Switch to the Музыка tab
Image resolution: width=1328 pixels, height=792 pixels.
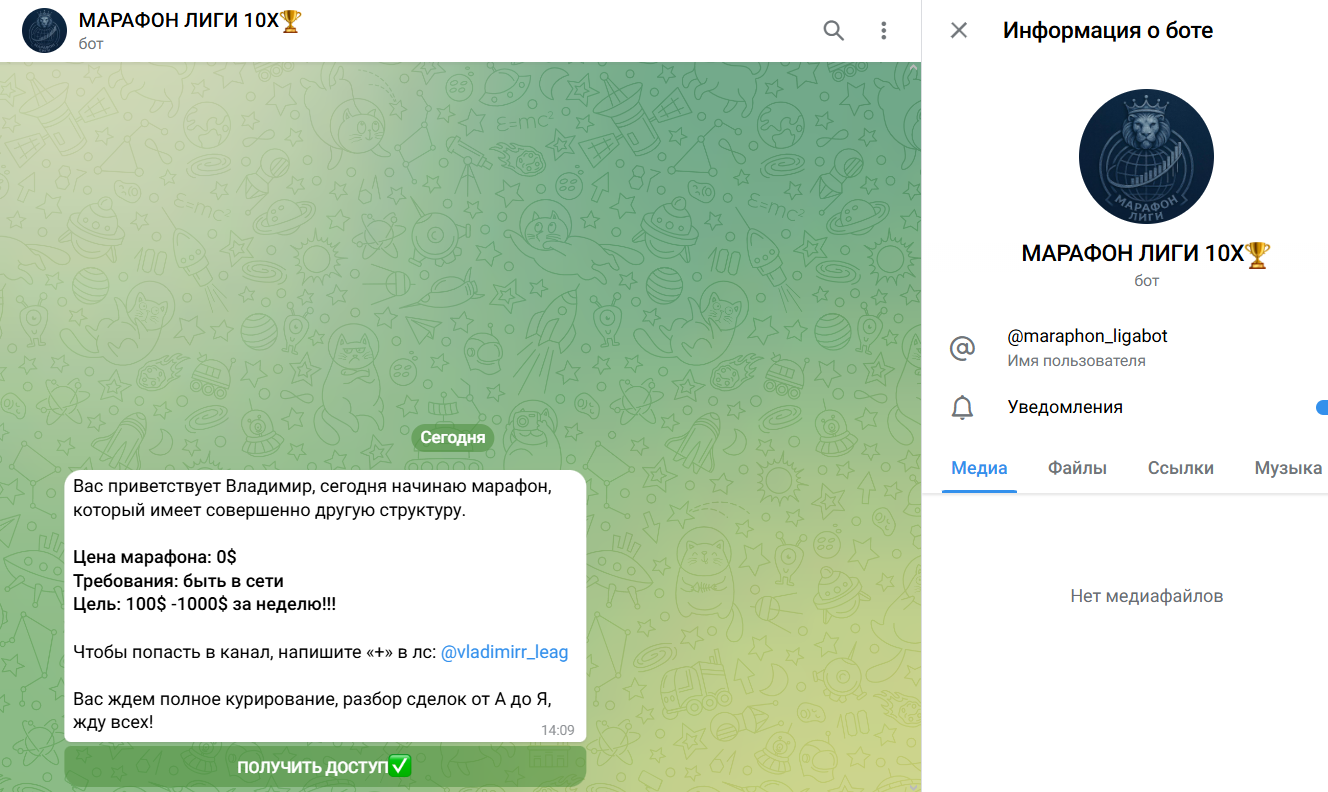coord(1288,468)
